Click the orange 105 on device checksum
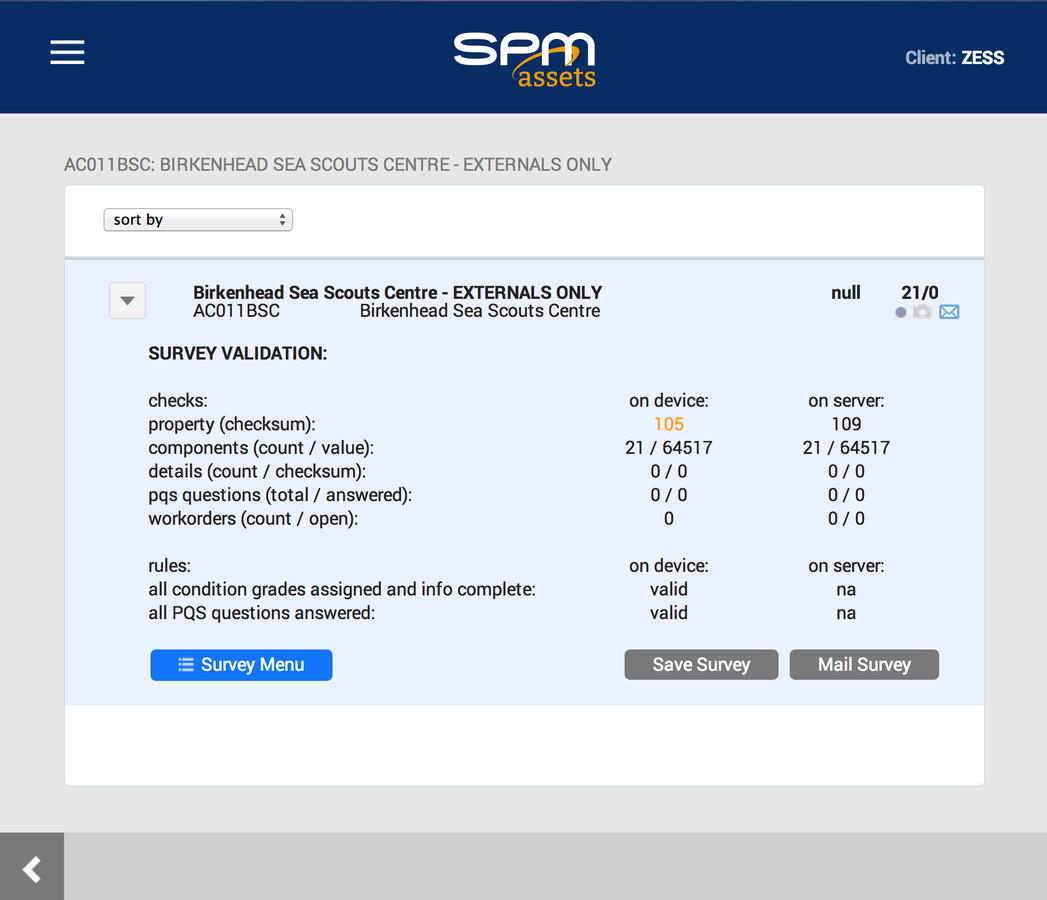Image resolution: width=1047 pixels, height=900 pixels. pos(668,424)
